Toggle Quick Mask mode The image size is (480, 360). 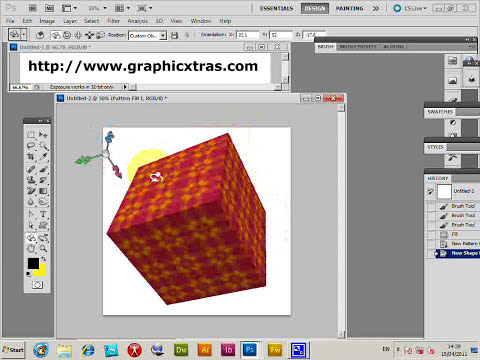(x=37, y=285)
